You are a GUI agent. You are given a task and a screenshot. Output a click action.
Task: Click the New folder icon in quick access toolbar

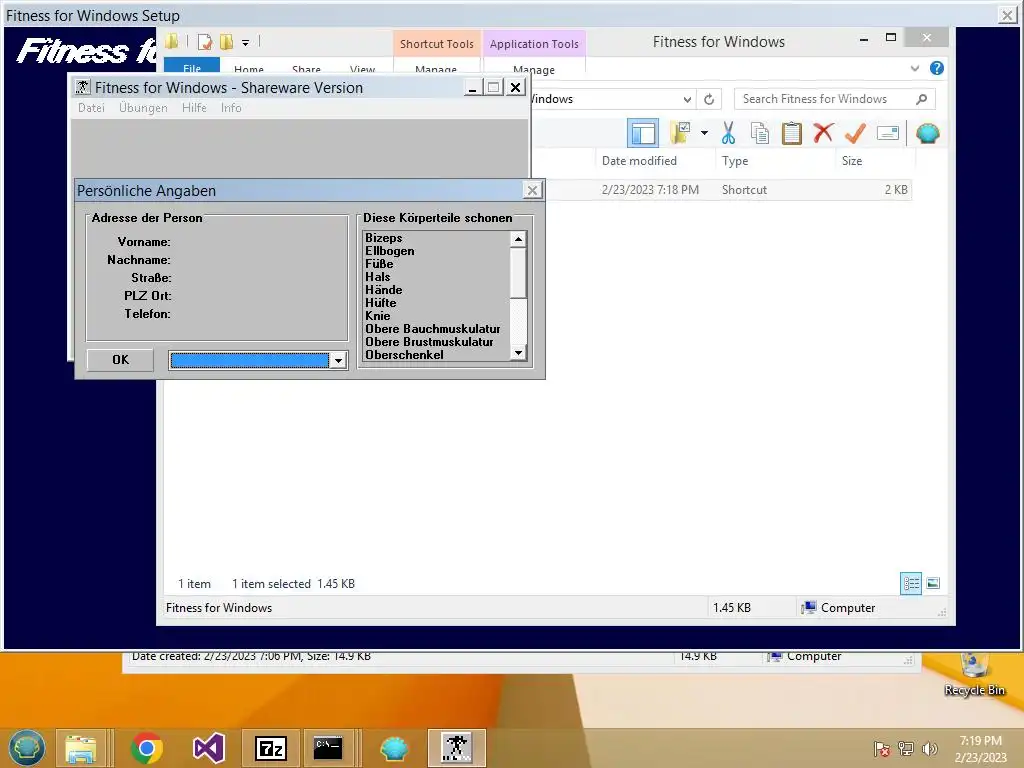point(227,42)
